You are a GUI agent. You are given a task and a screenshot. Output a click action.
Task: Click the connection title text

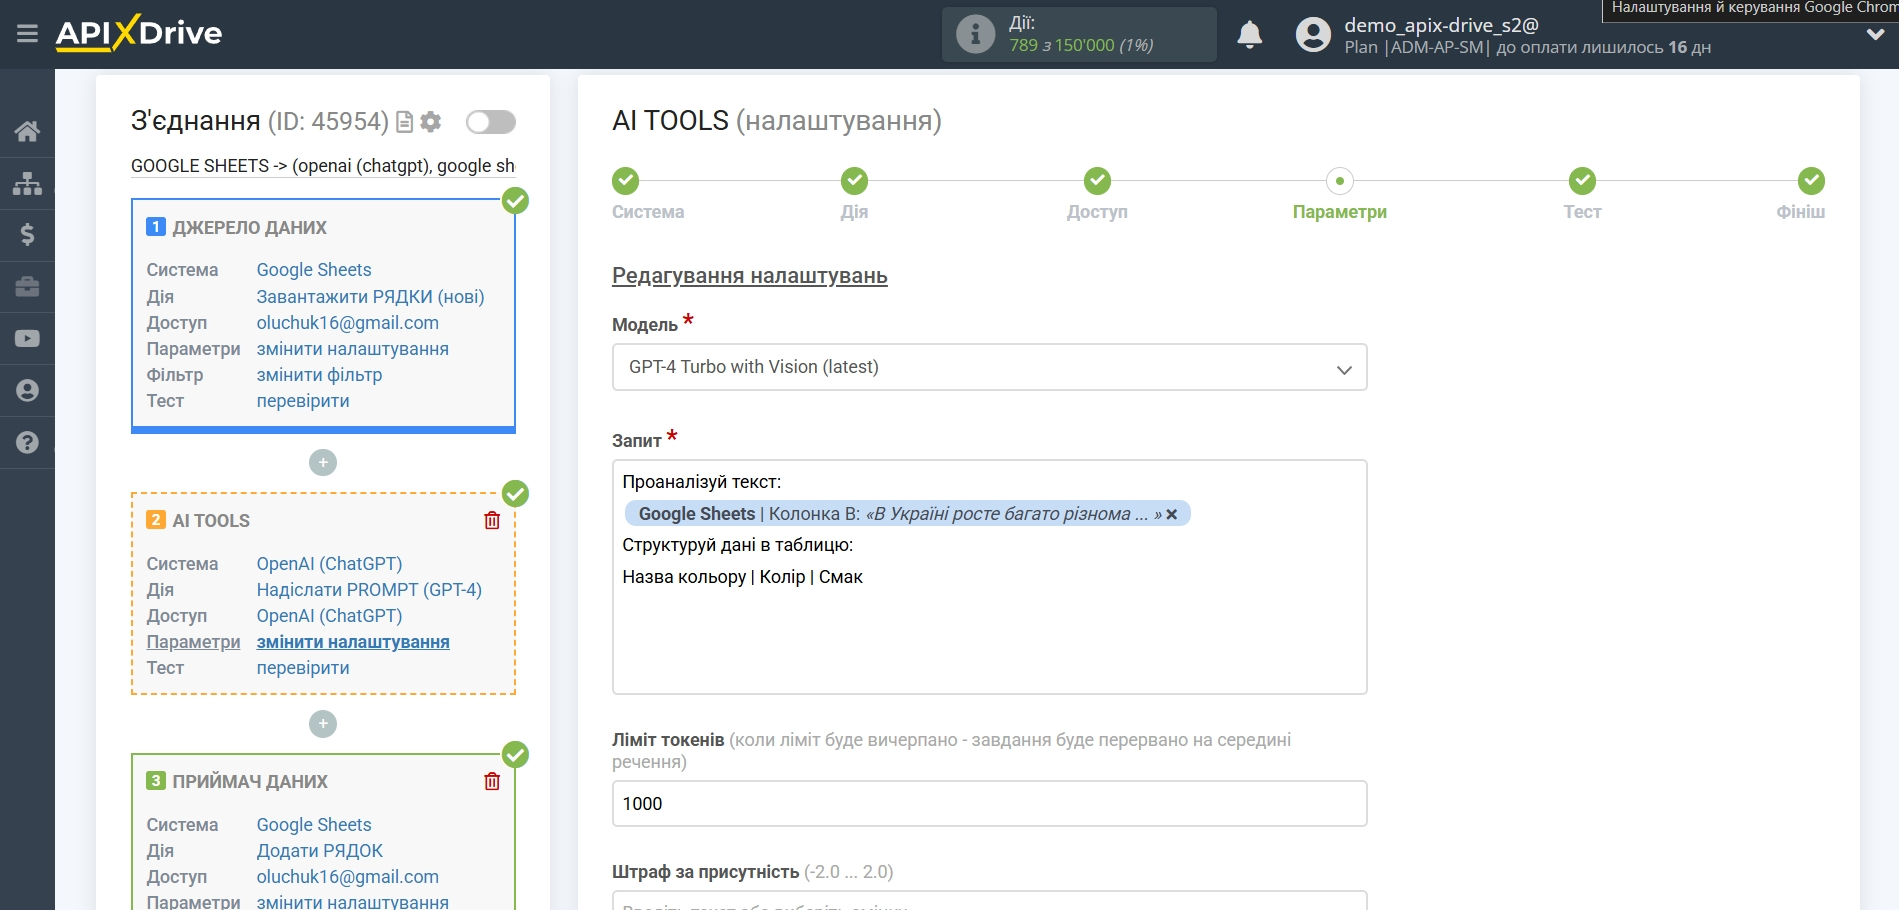pyautogui.click(x=323, y=166)
